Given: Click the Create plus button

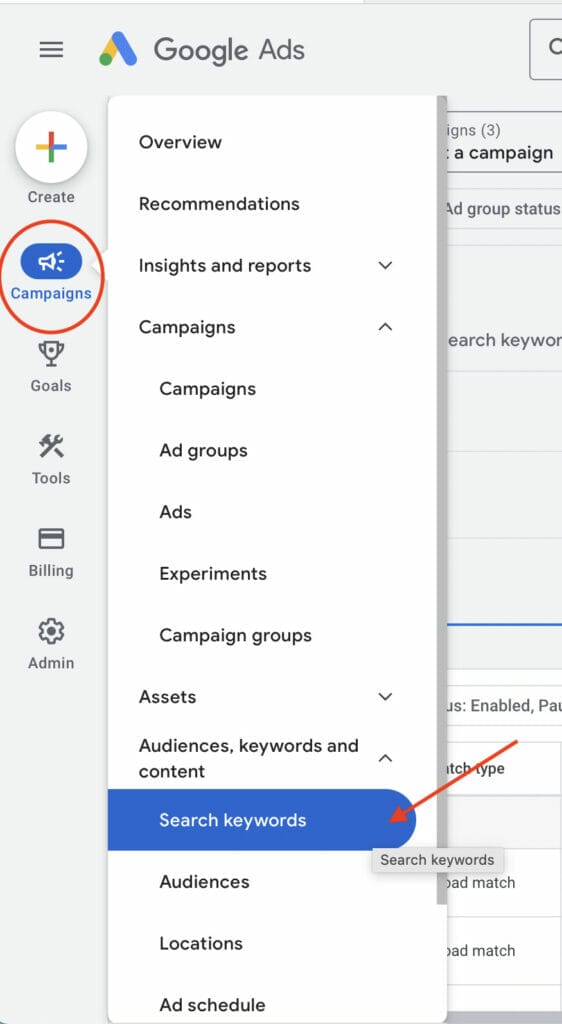Looking at the screenshot, I should point(52,146).
